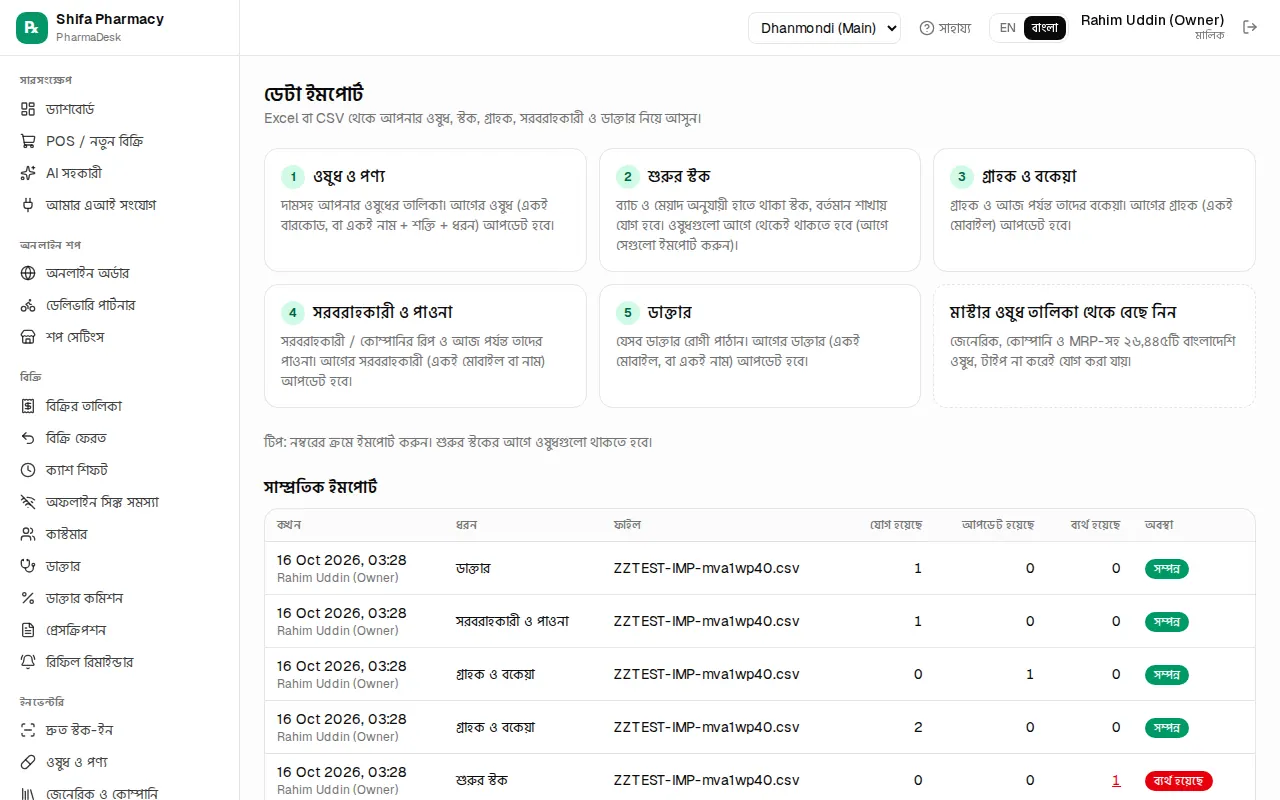Screen dimensions: 1280x800
Task: Select the ওষুধ ও পণ্য import card
Action: pos(425,210)
